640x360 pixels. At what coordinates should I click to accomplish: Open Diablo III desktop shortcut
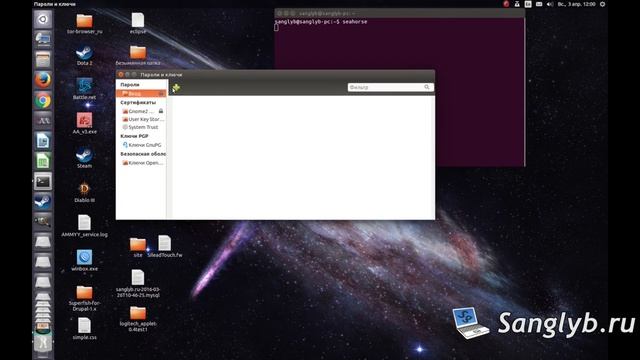[84, 192]
